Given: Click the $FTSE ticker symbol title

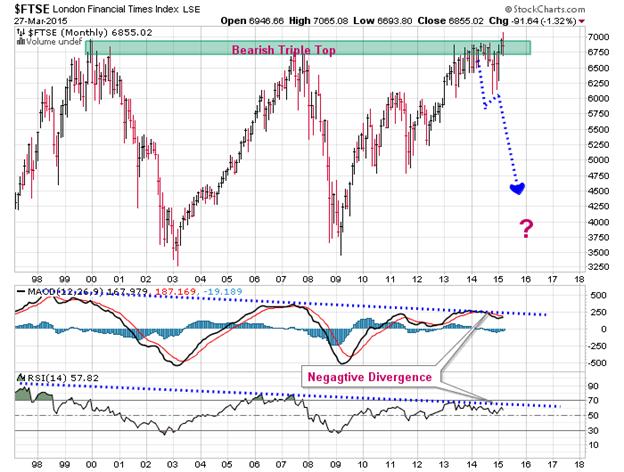Looking at the screenshot, I should (x=32, y=8).
